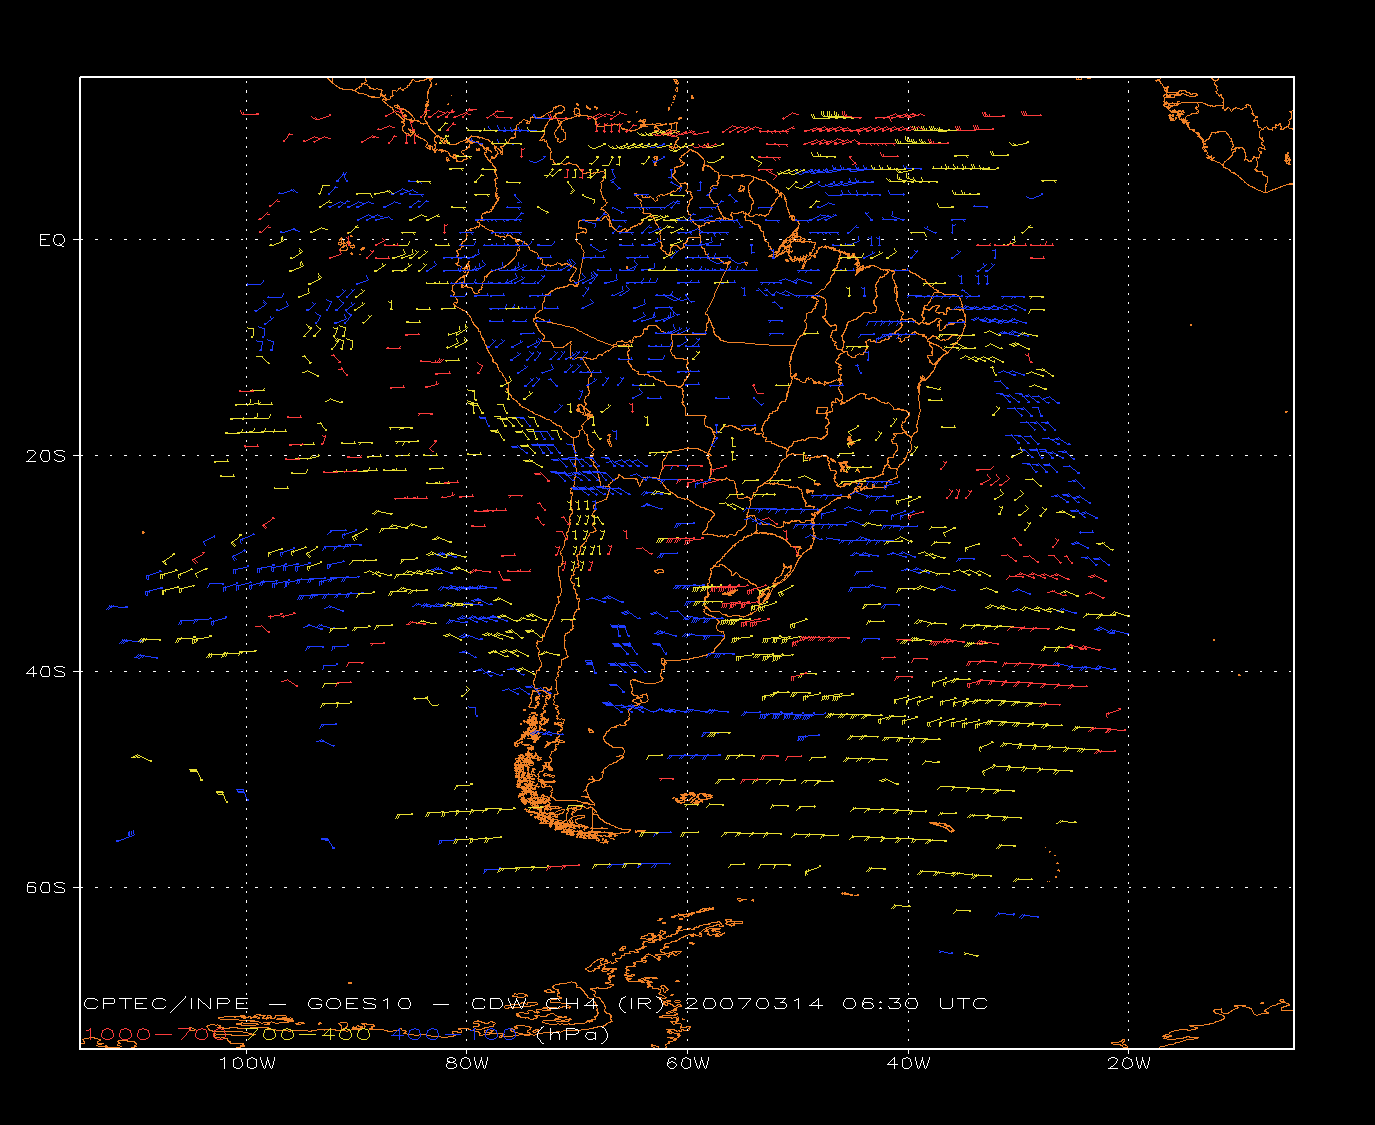Click the CDW CH4 (IR) label

[x=568, y=1003]
